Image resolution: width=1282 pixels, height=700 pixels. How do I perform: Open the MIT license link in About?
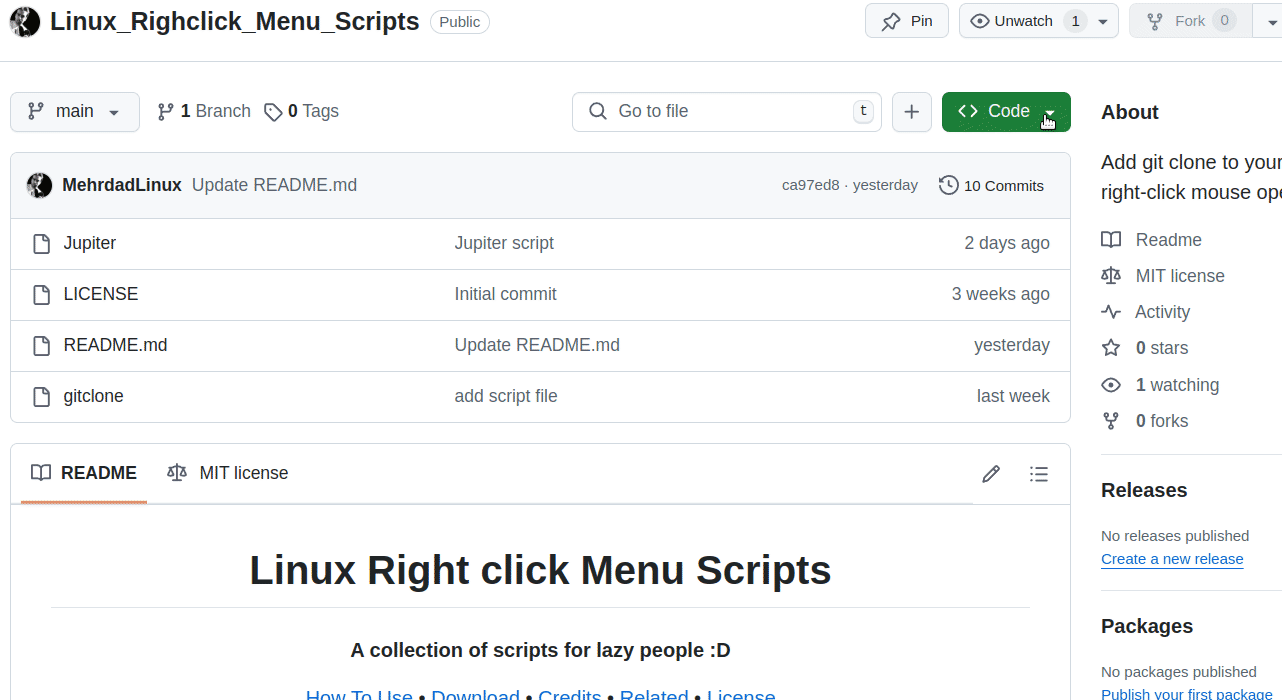1163,276
